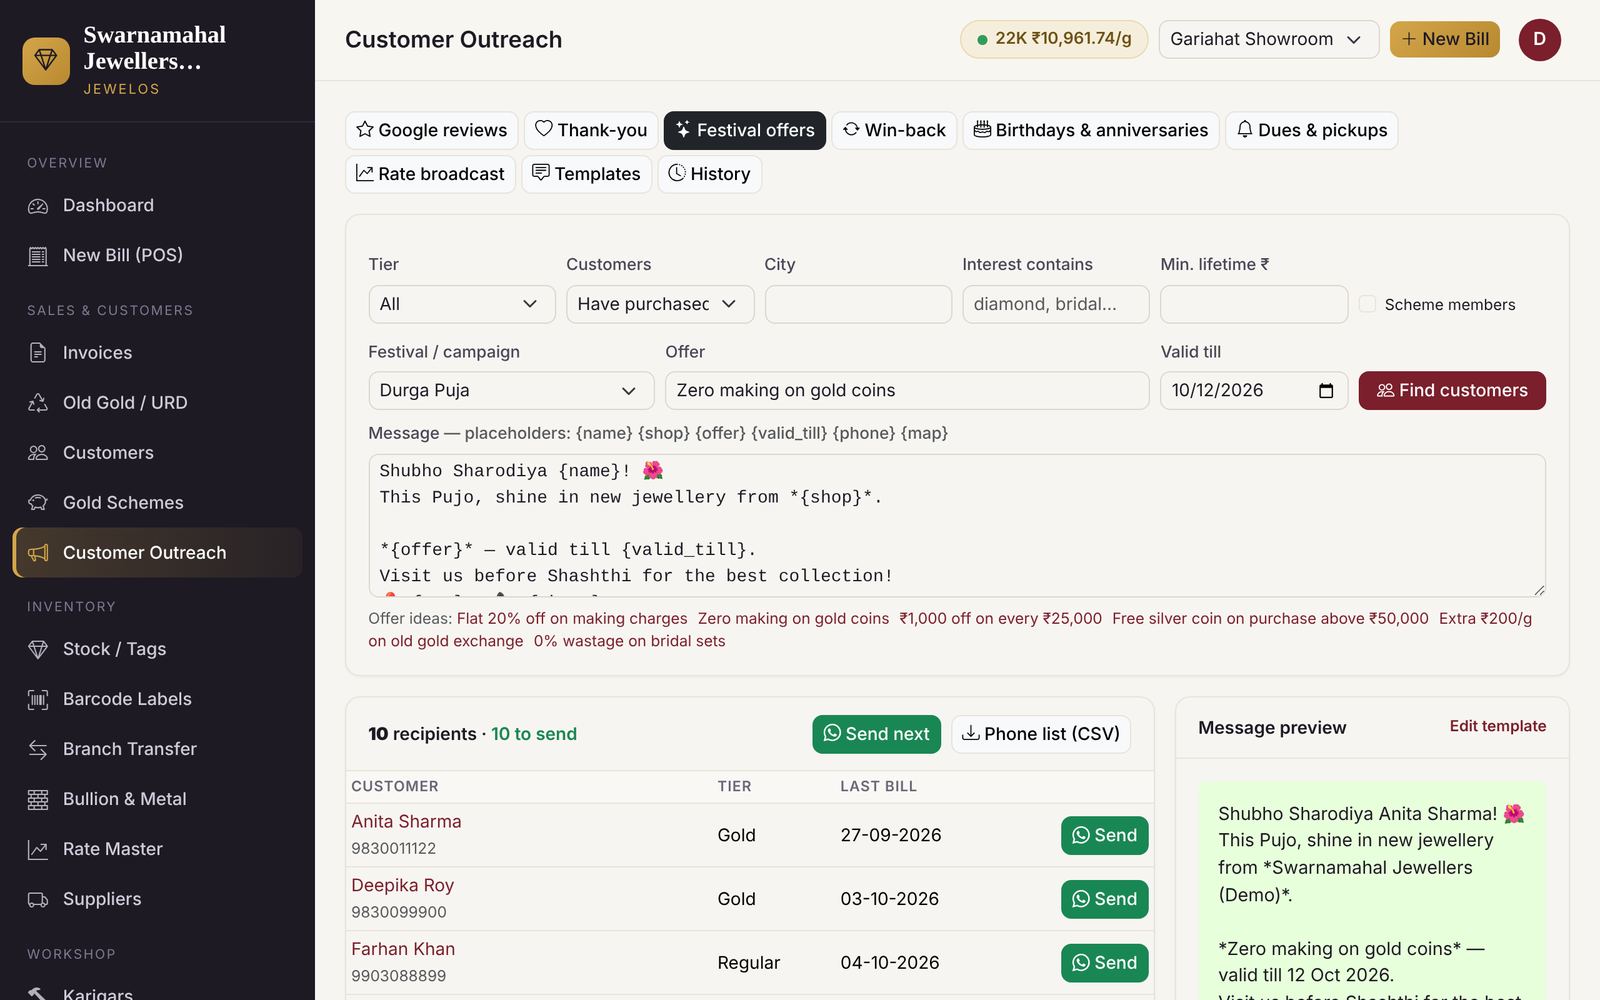Click the New Bill button in header
This screenshot has width=1600, height=1000.
(1445, 39)
